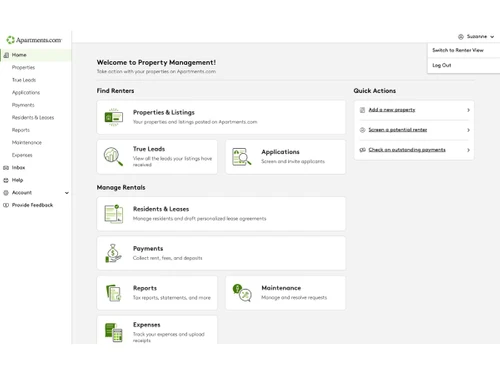Click the Expenses calculator icon
500x375 pixels.
pos(114,332)
